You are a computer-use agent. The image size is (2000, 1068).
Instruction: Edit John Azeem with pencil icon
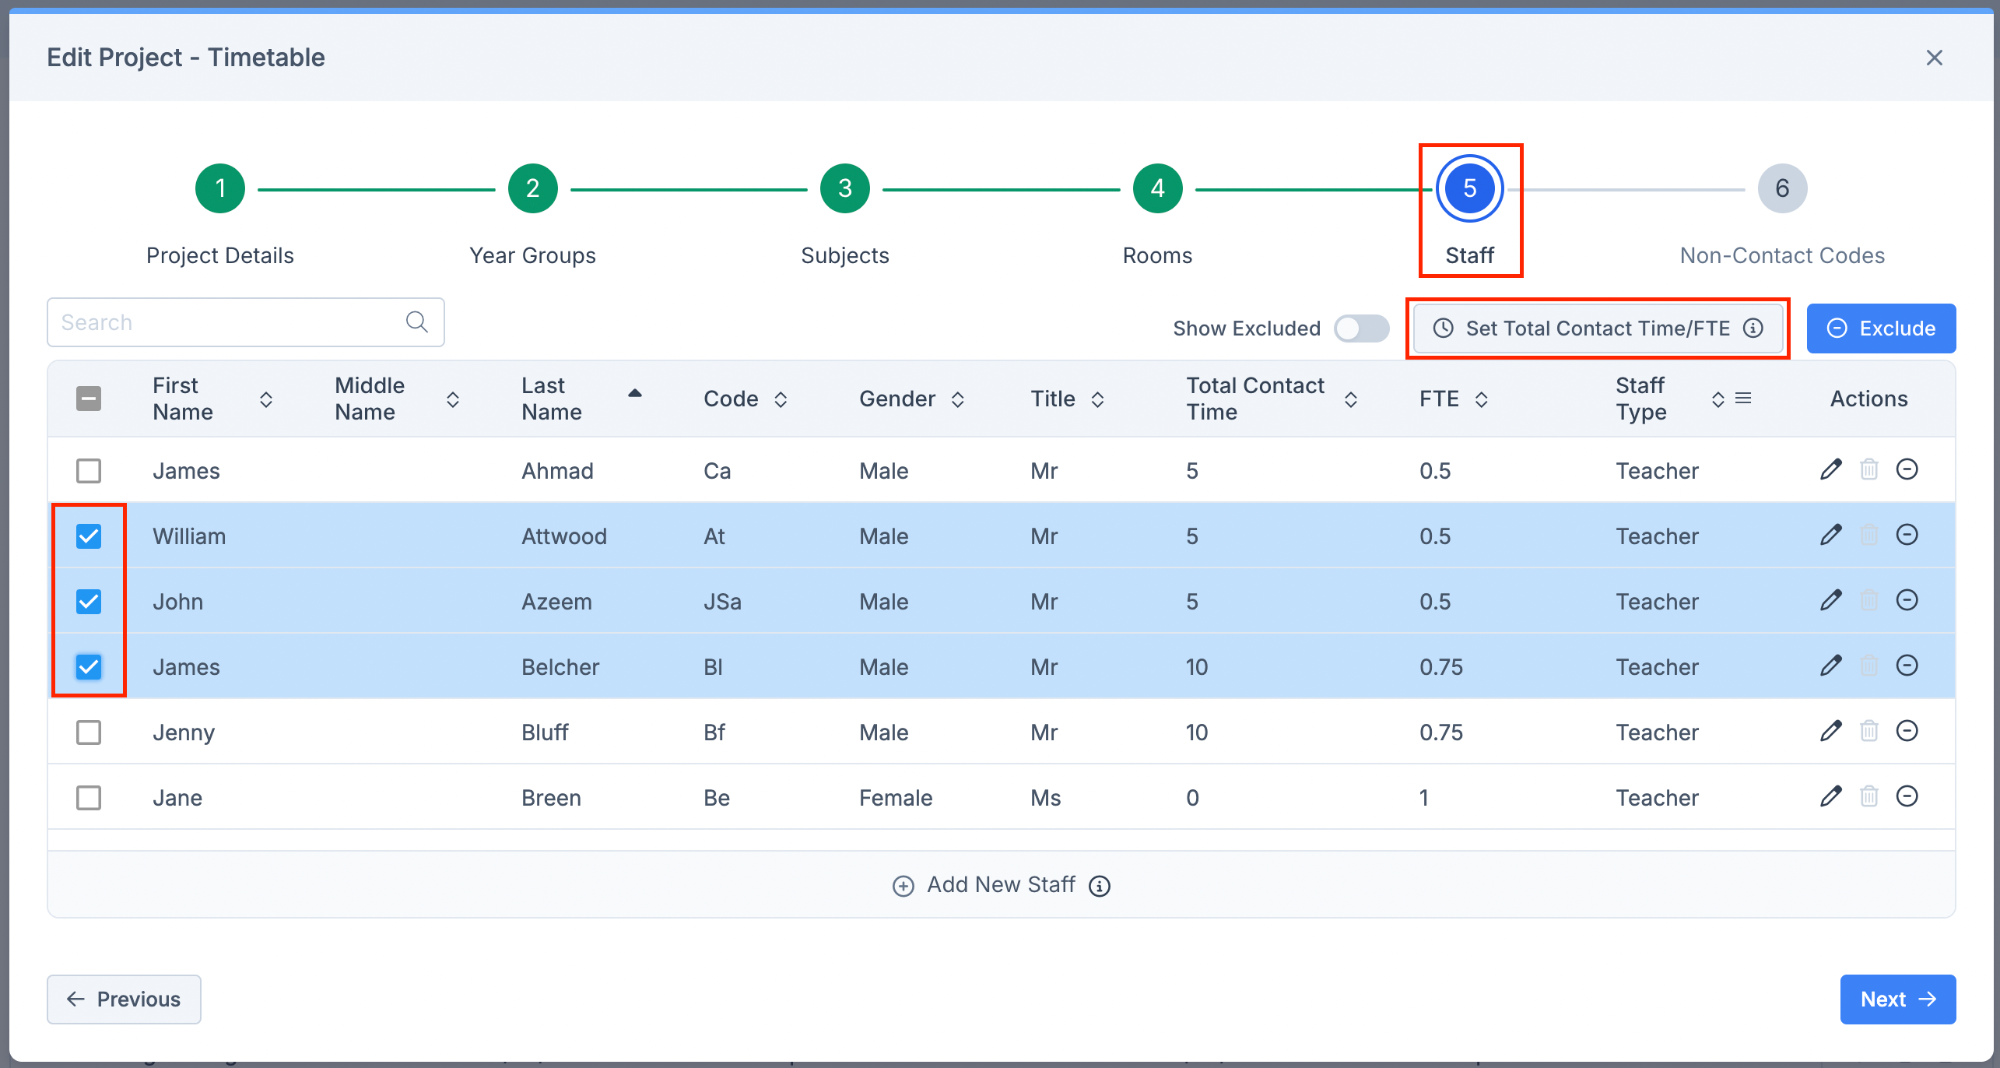(x=1831, y=600)
